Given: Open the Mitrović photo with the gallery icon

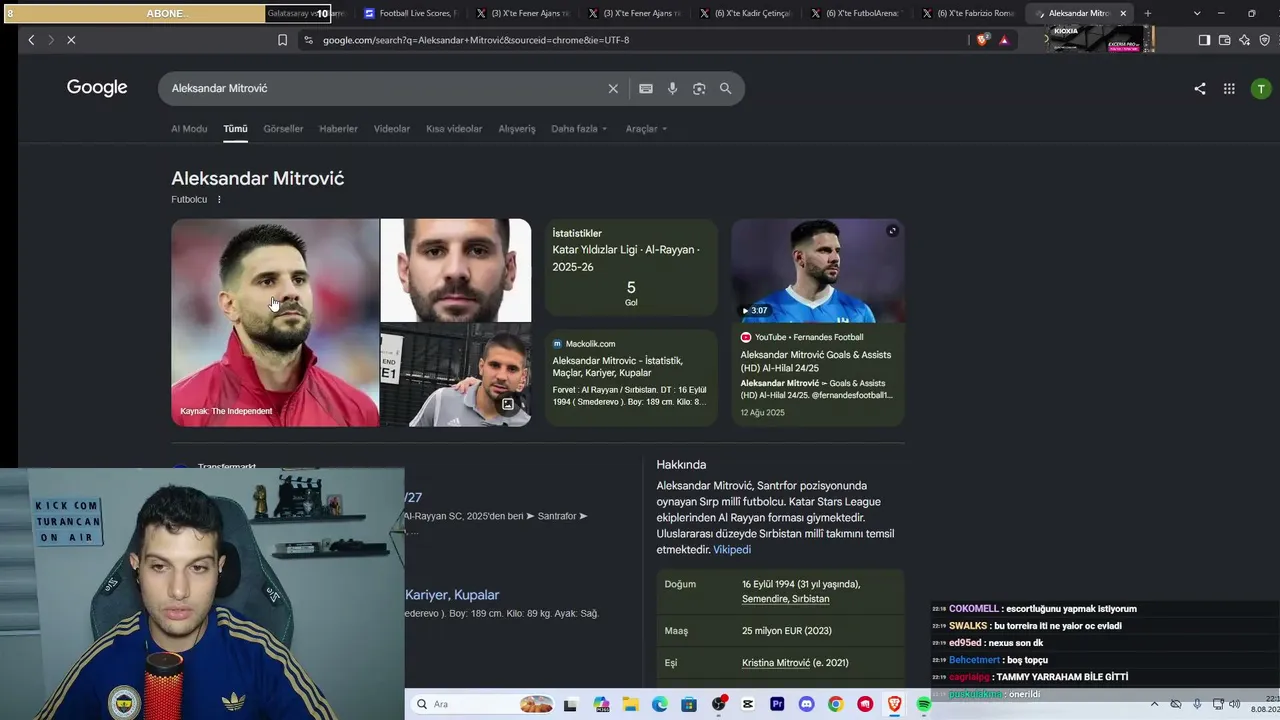Looking at the screenshot, I should tap(456, 376).
